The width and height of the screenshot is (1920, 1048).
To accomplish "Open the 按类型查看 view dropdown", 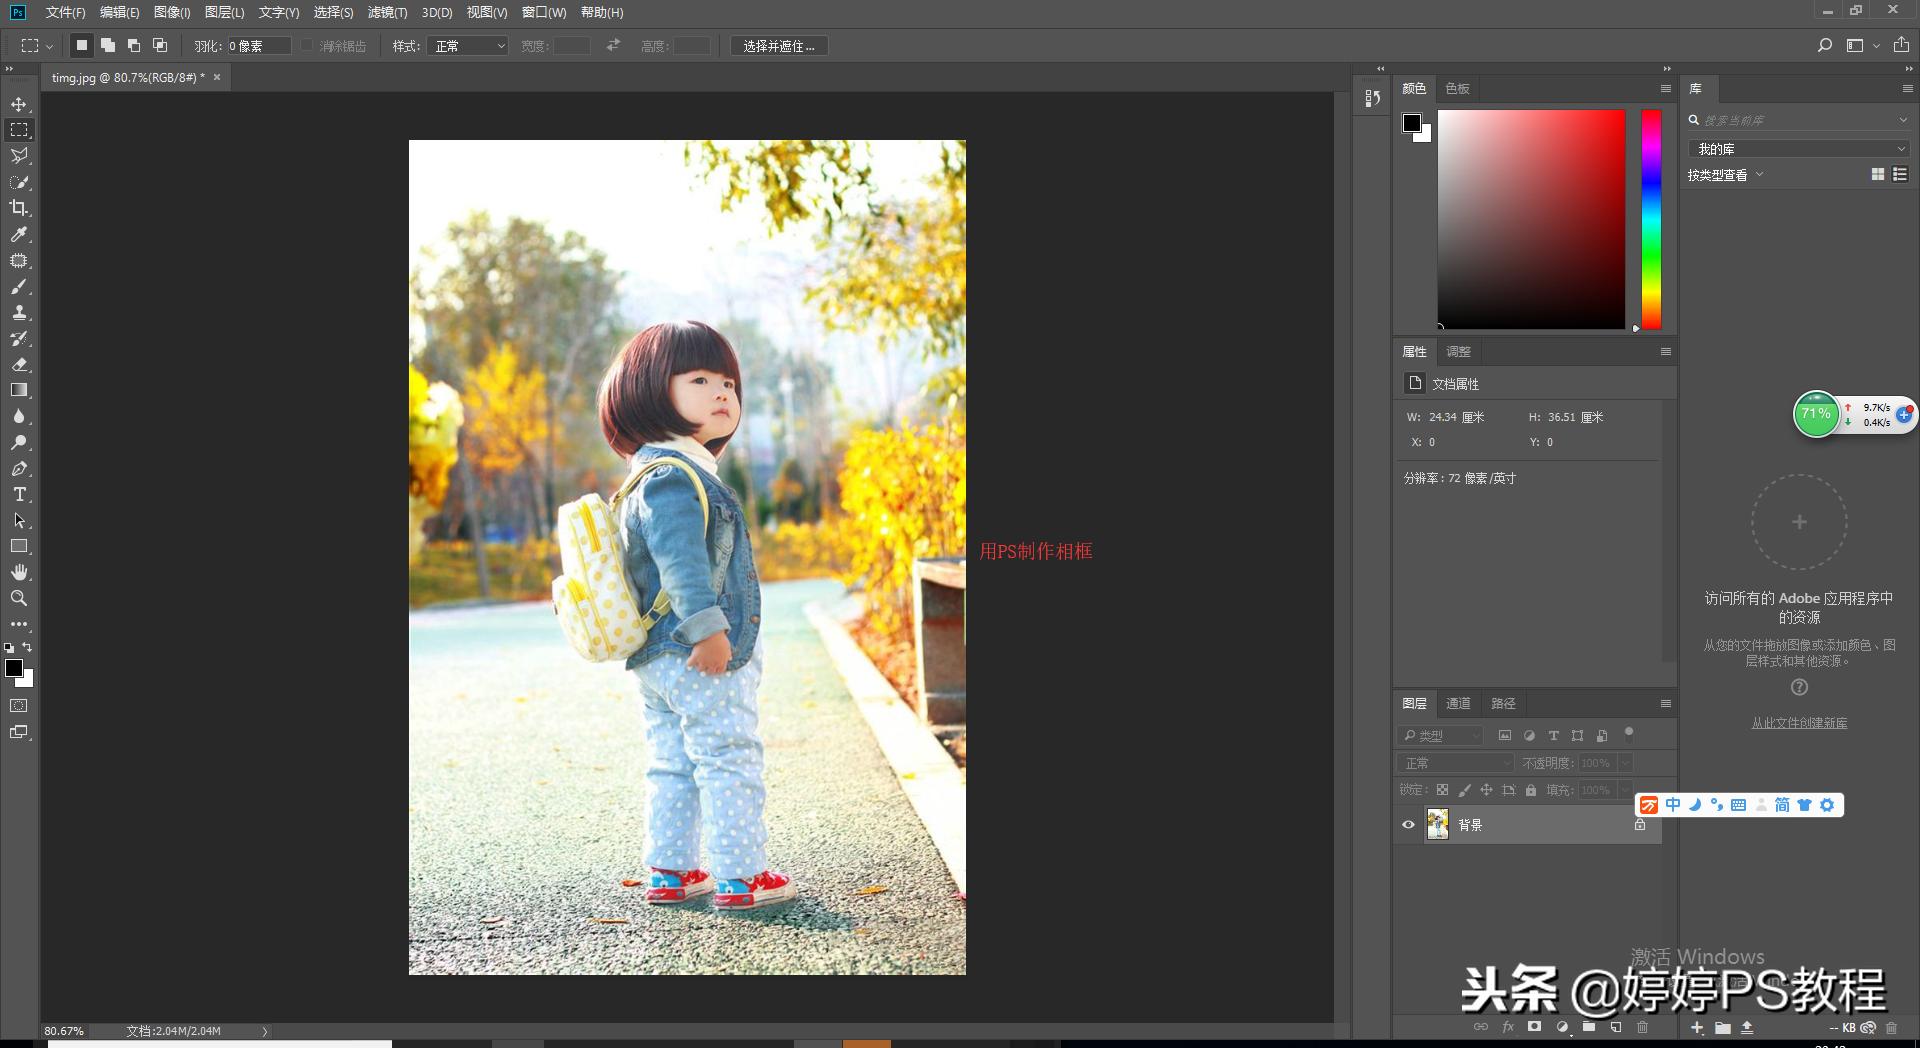I will 1725,175.
